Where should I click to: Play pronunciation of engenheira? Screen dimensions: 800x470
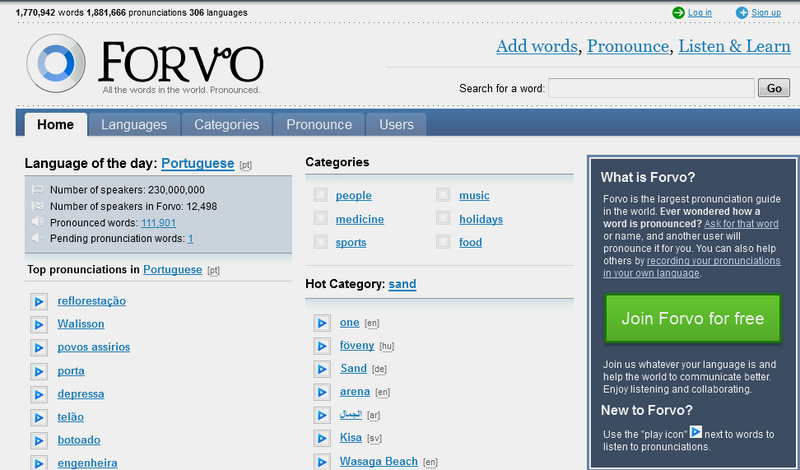click(39, 463)
